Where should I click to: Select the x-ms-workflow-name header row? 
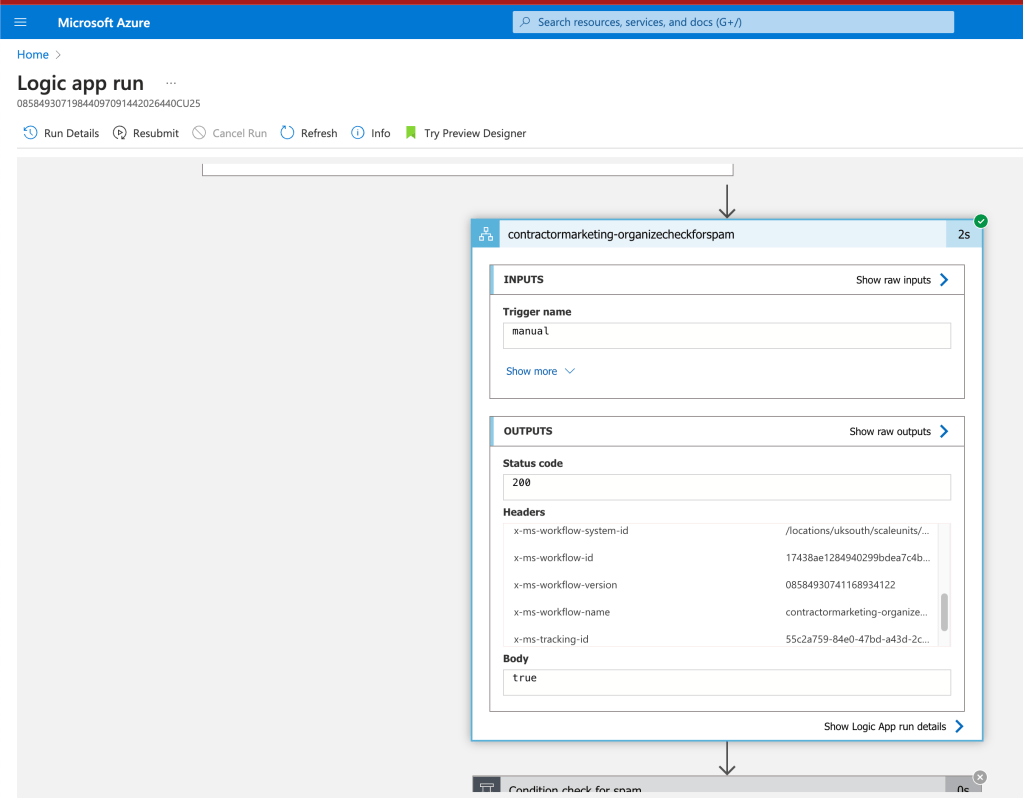tap(722, 612)
